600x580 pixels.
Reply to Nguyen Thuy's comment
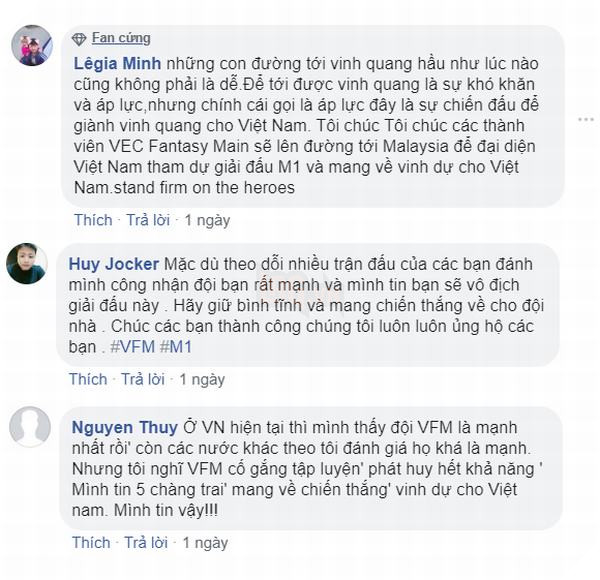[x=145, y=542]
